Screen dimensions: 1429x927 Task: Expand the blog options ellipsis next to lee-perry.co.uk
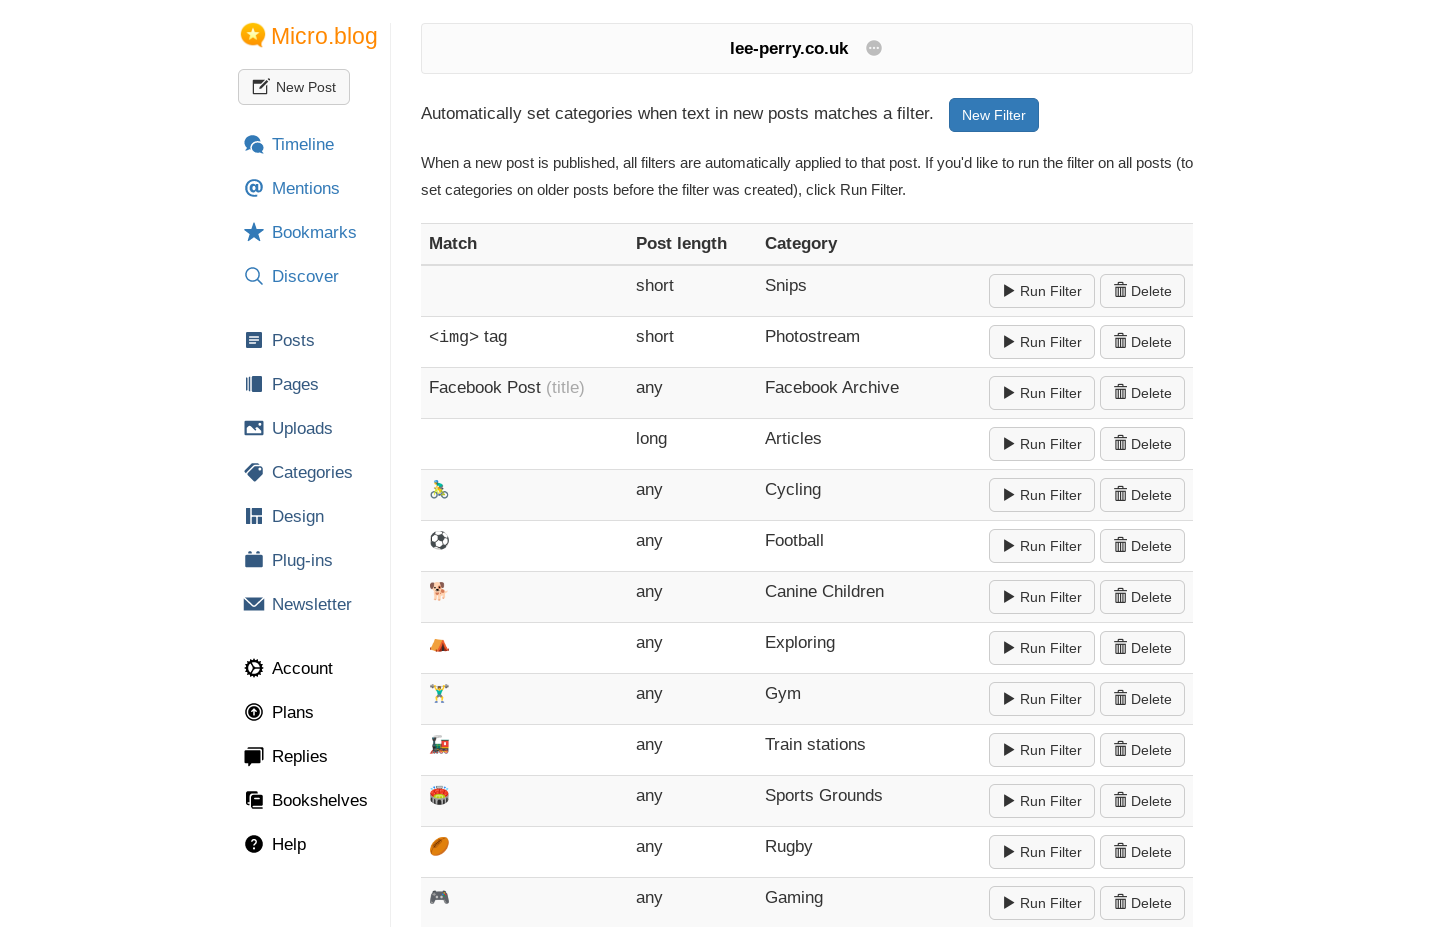(874, 48)
